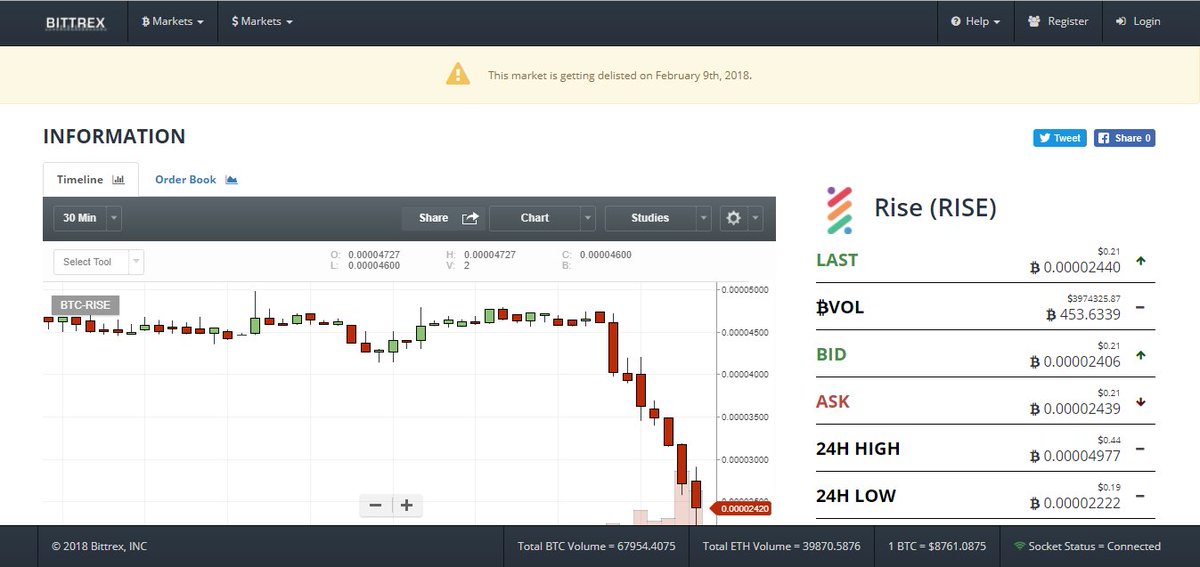Switch to the Order Book tab
1200x567 pixels.
195,180
